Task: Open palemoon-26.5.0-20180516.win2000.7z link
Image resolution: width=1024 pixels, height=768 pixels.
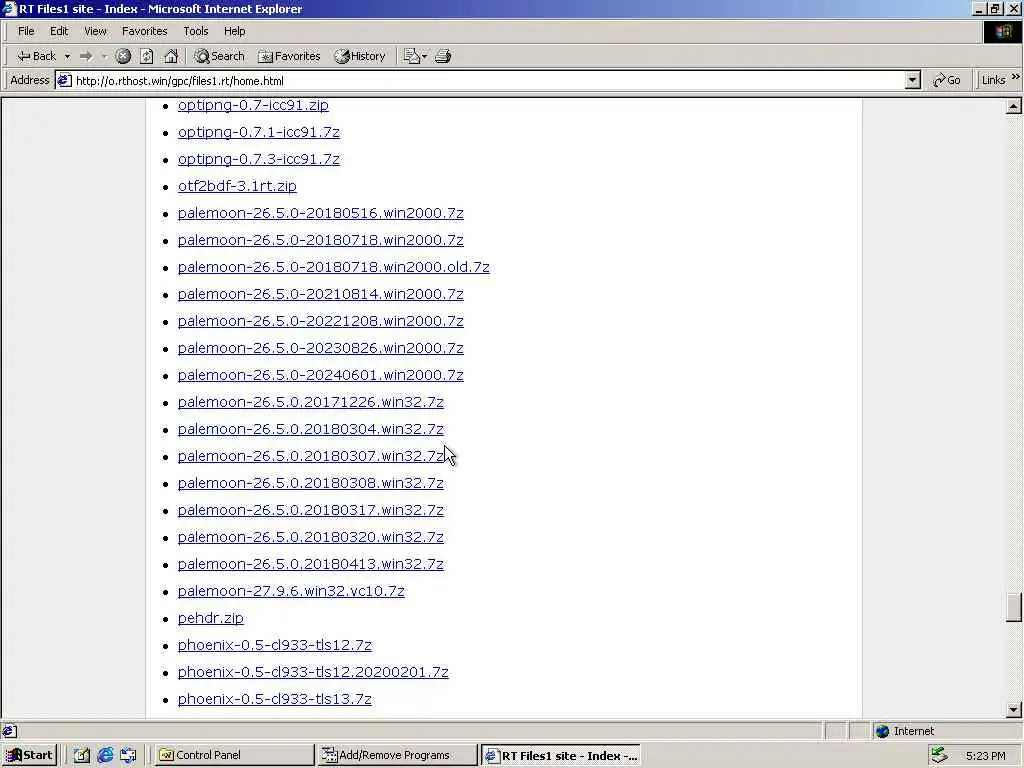Action: click(321, 213)
